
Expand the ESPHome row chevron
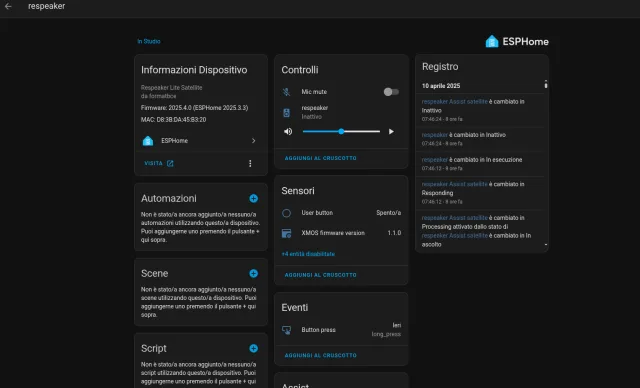coord(253,141)
